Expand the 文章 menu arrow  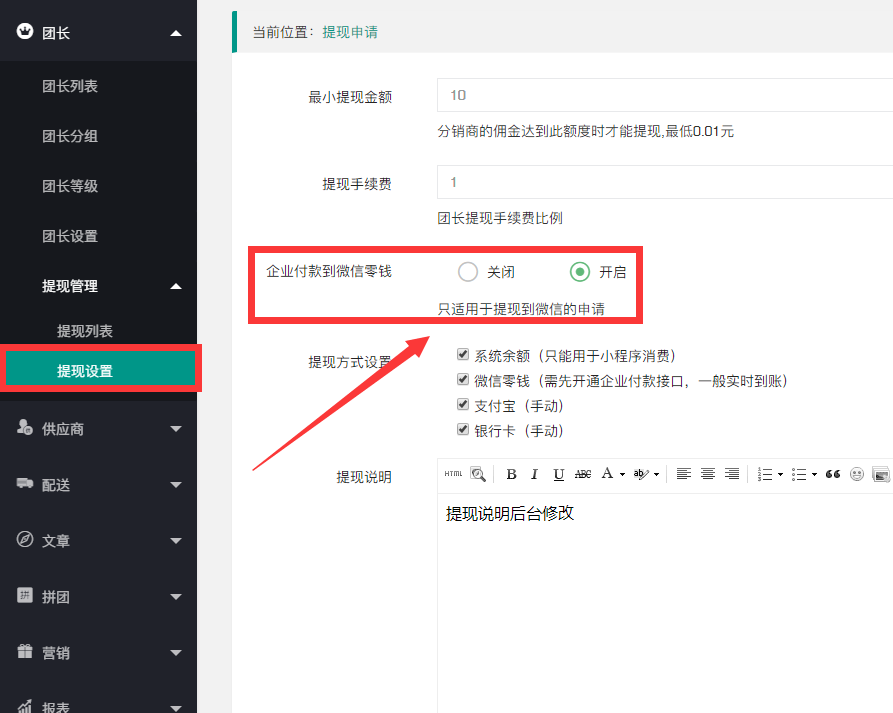[176, 540]
